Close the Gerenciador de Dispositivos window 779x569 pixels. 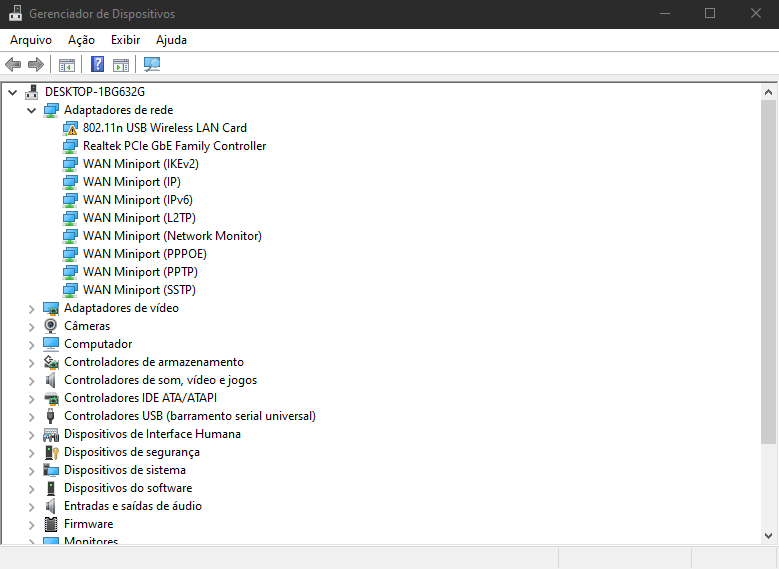(756, 13)
